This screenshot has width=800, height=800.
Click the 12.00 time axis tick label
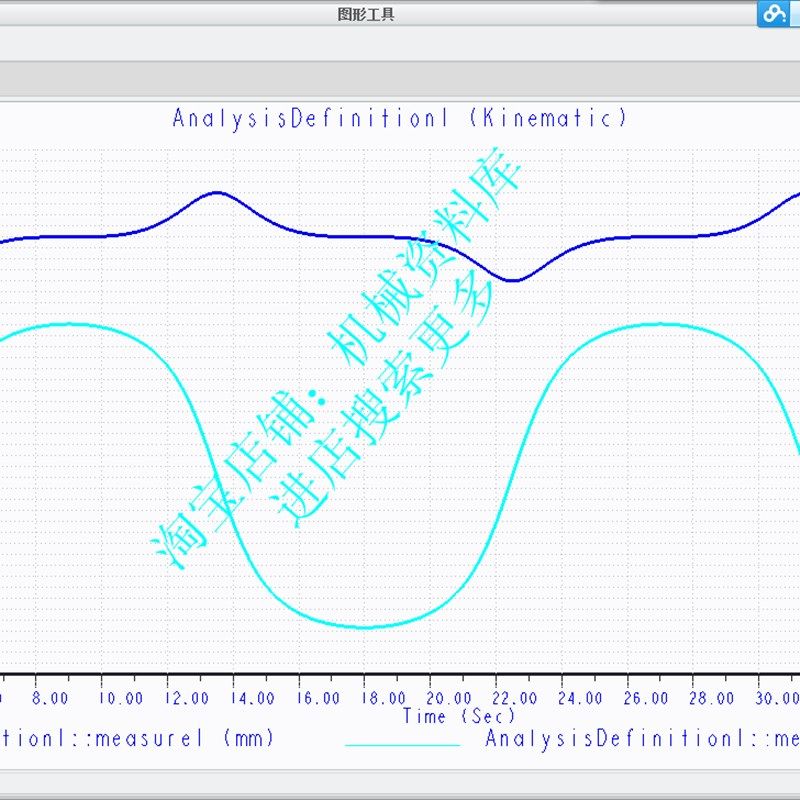(x=187, y=698)
